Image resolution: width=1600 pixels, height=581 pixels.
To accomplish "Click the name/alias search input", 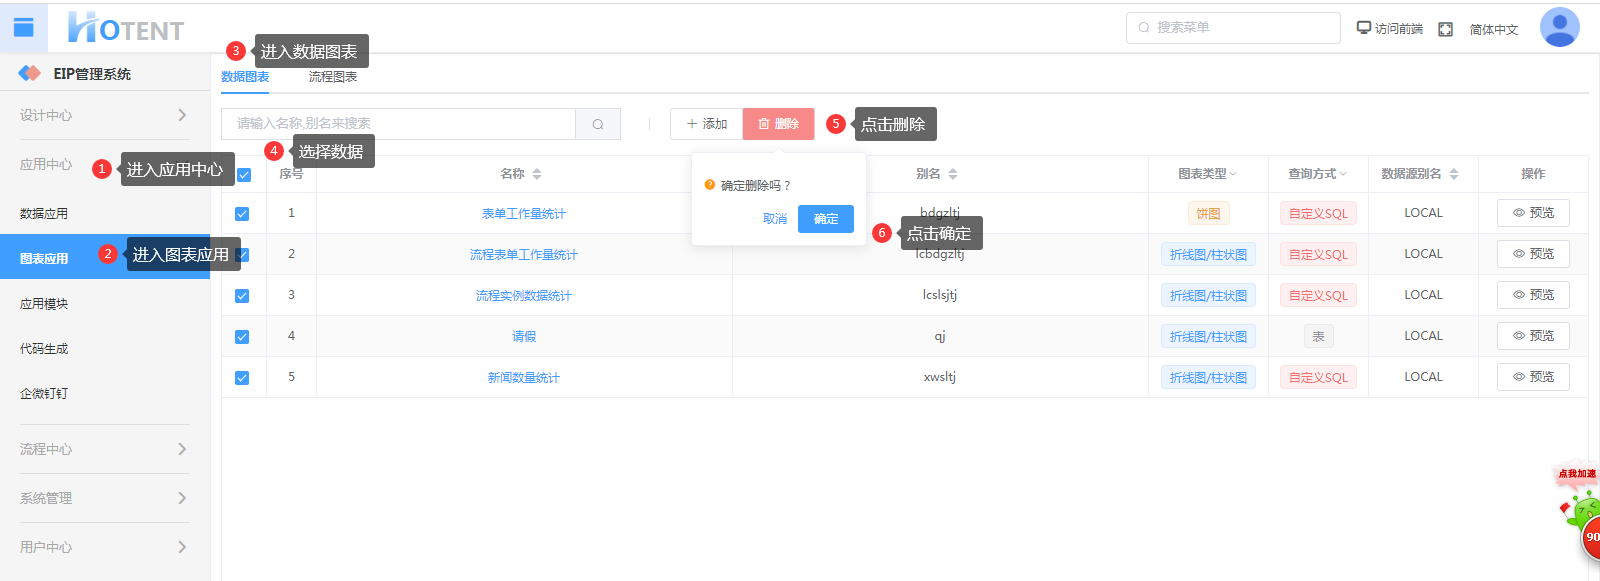I will click(x=398, y=124).
